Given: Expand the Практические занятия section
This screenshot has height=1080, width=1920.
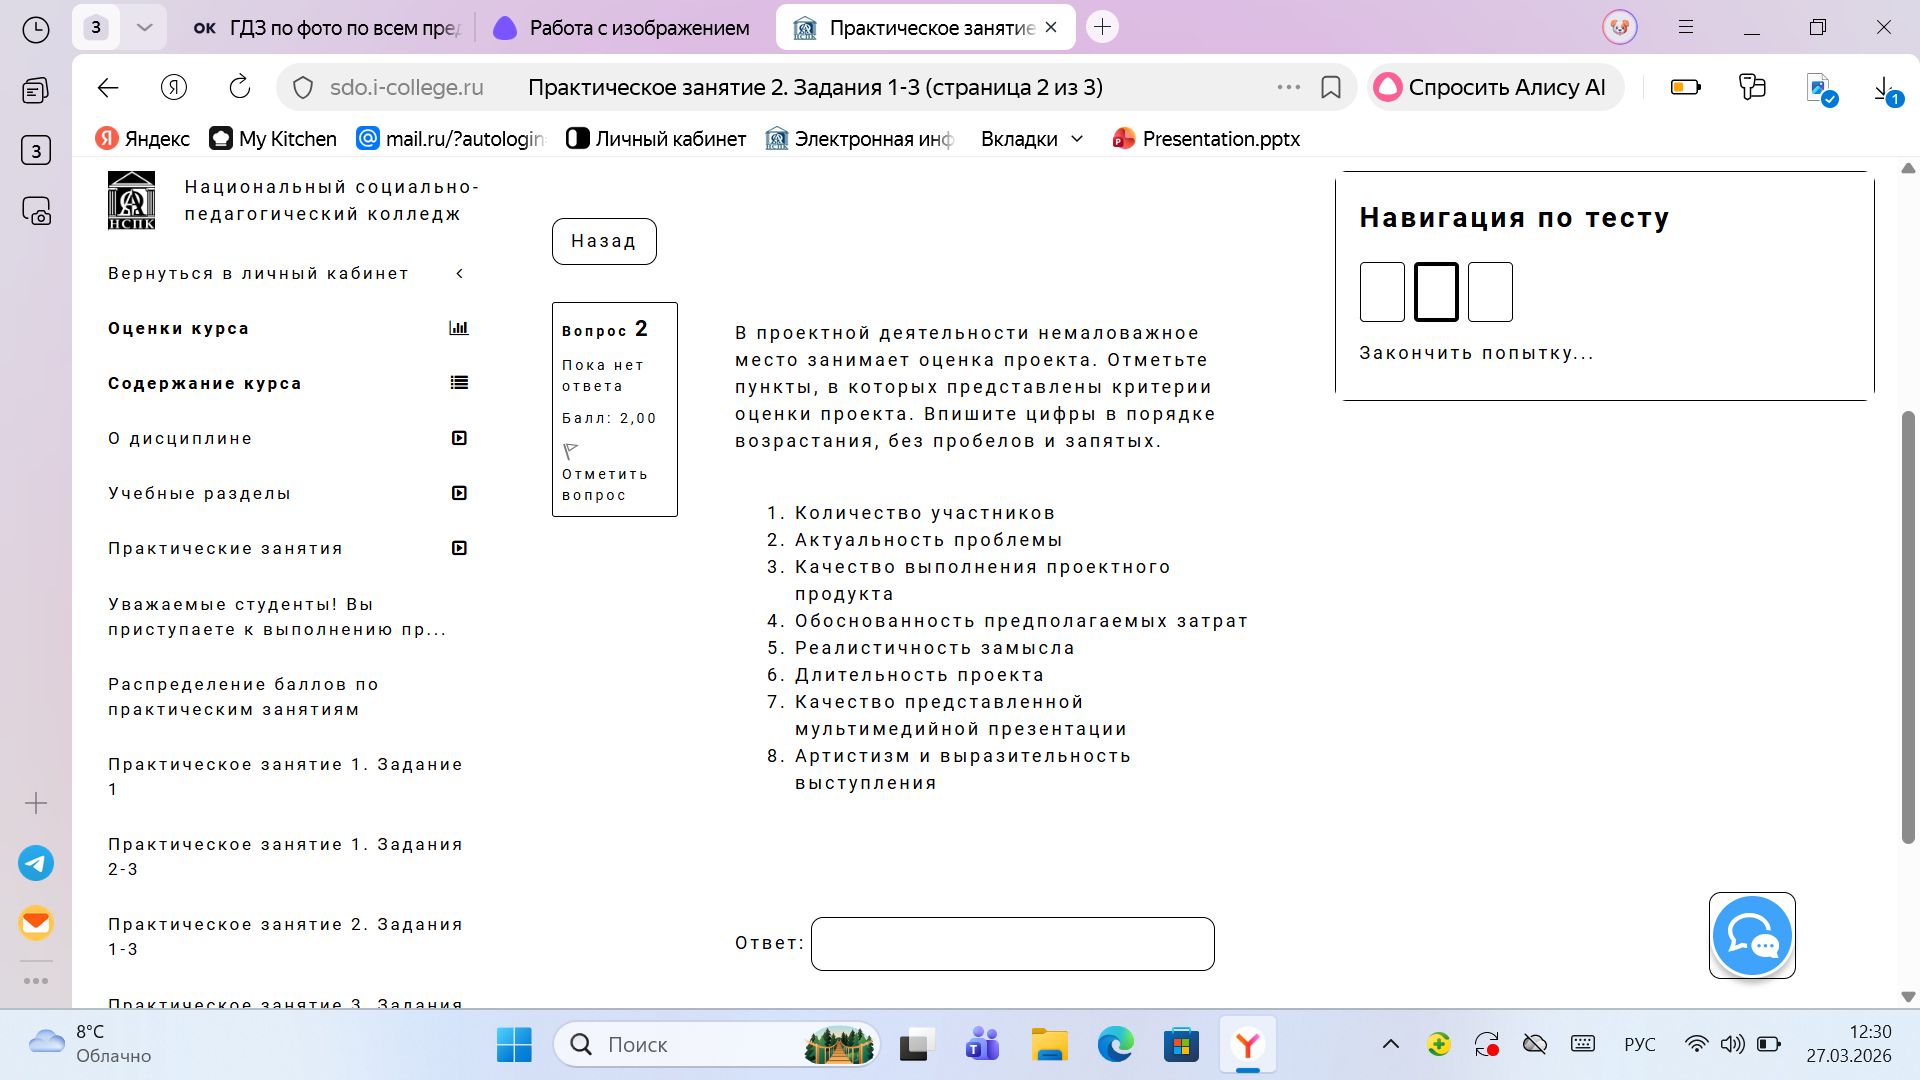Looking at the screenshot, I should [x=459, y=548].
